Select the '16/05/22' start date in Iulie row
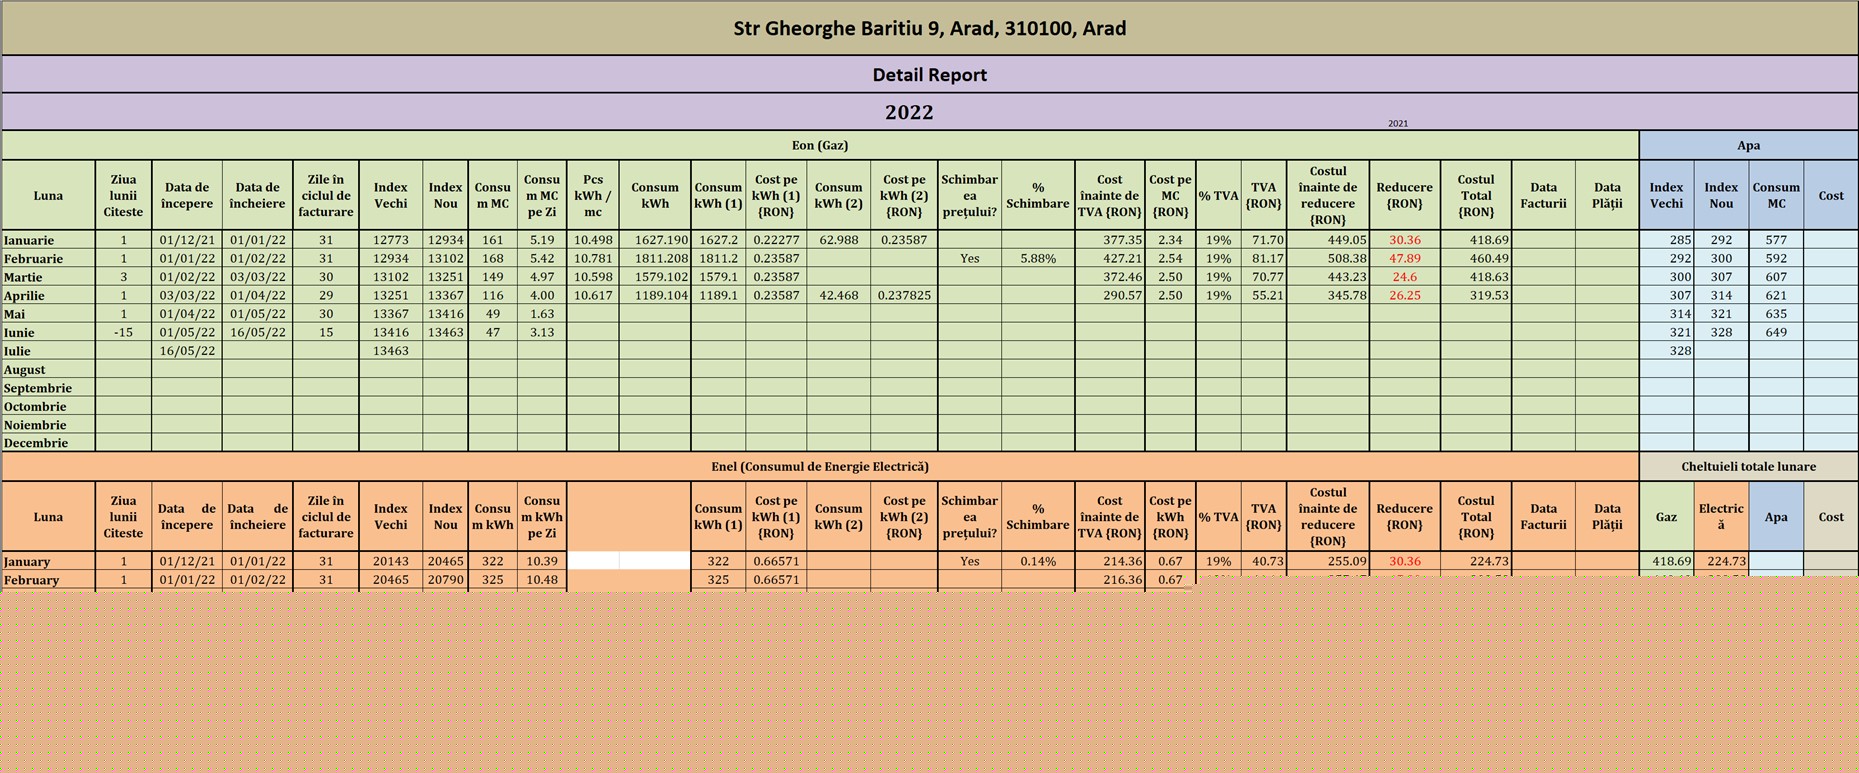The height and width of the screenshot is (773, 1859). click(x=187, y=351)
